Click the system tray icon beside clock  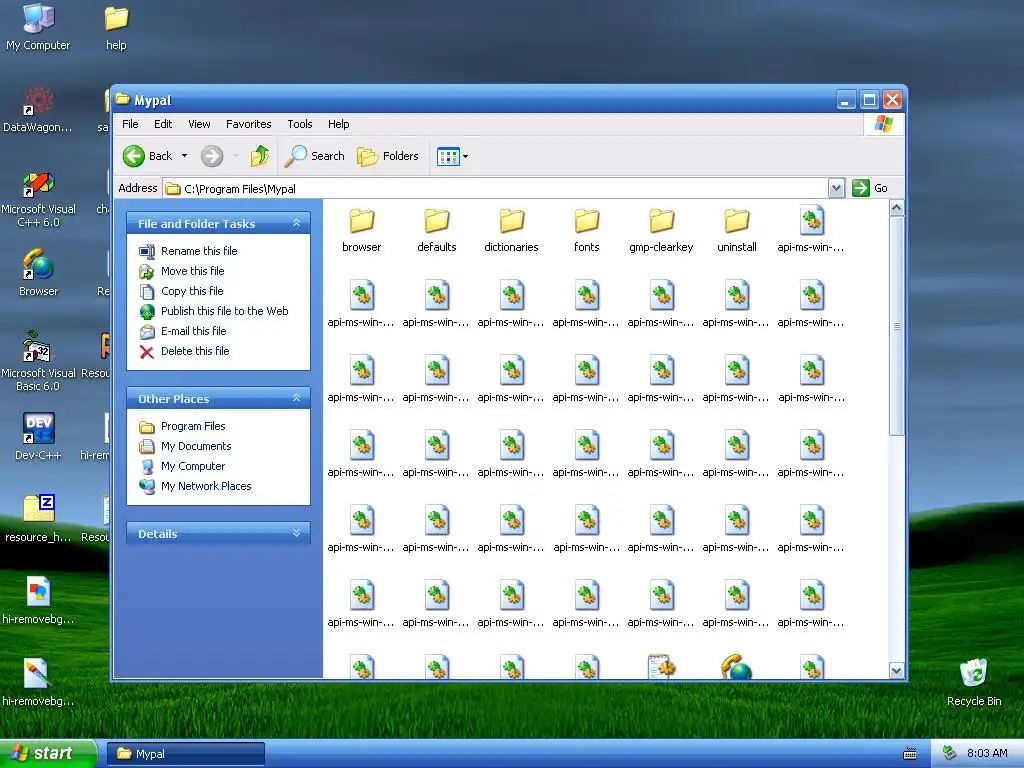950,754
